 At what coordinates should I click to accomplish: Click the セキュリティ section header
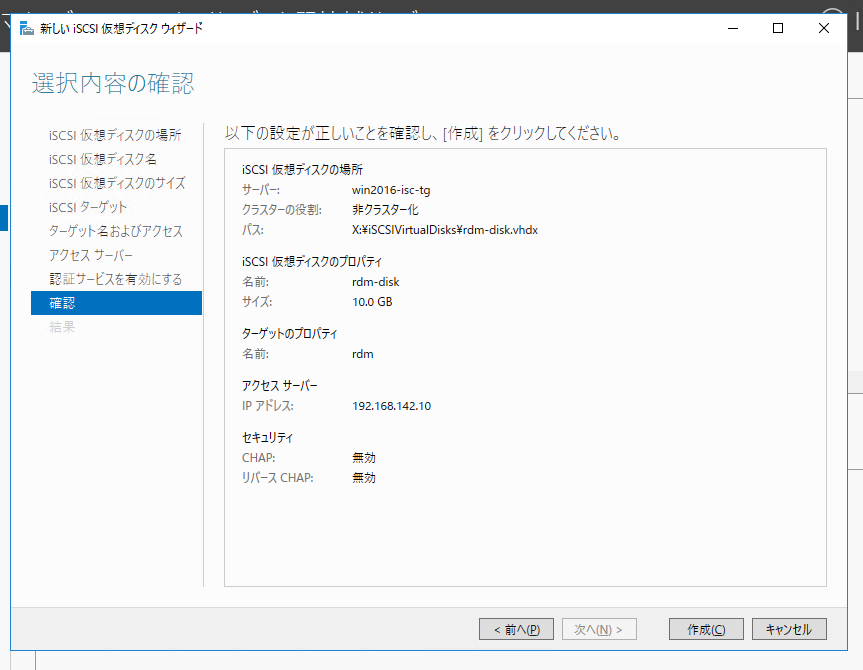[267, 438]
